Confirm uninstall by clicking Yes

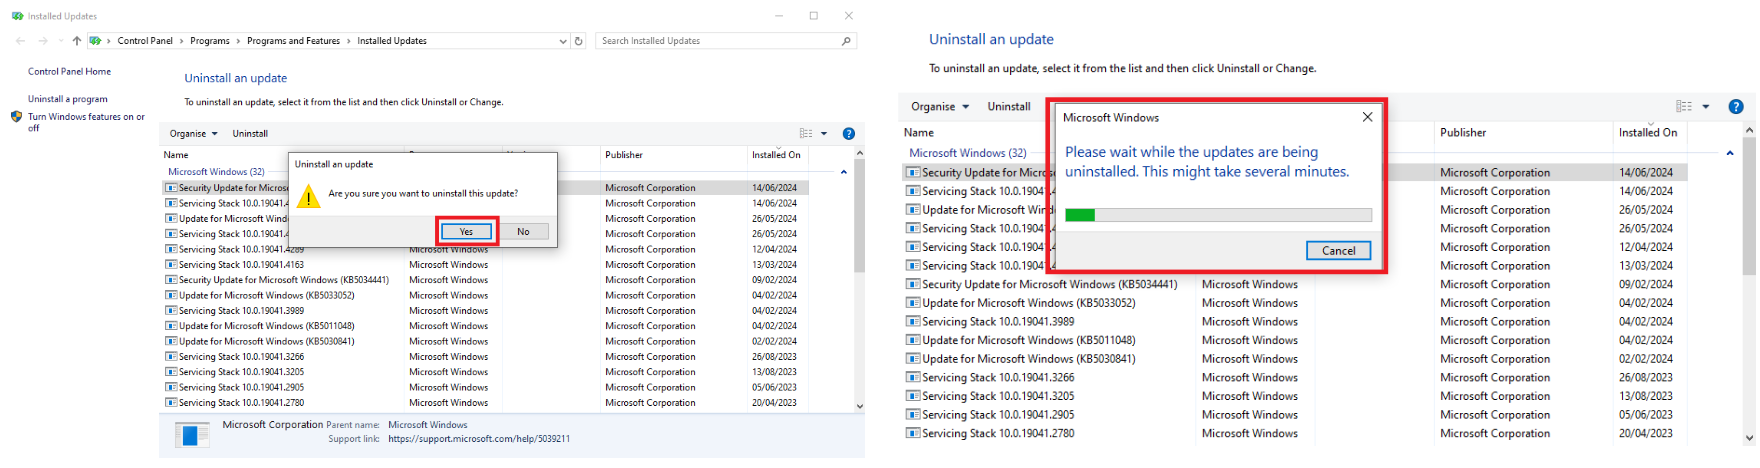pos(466,231)
